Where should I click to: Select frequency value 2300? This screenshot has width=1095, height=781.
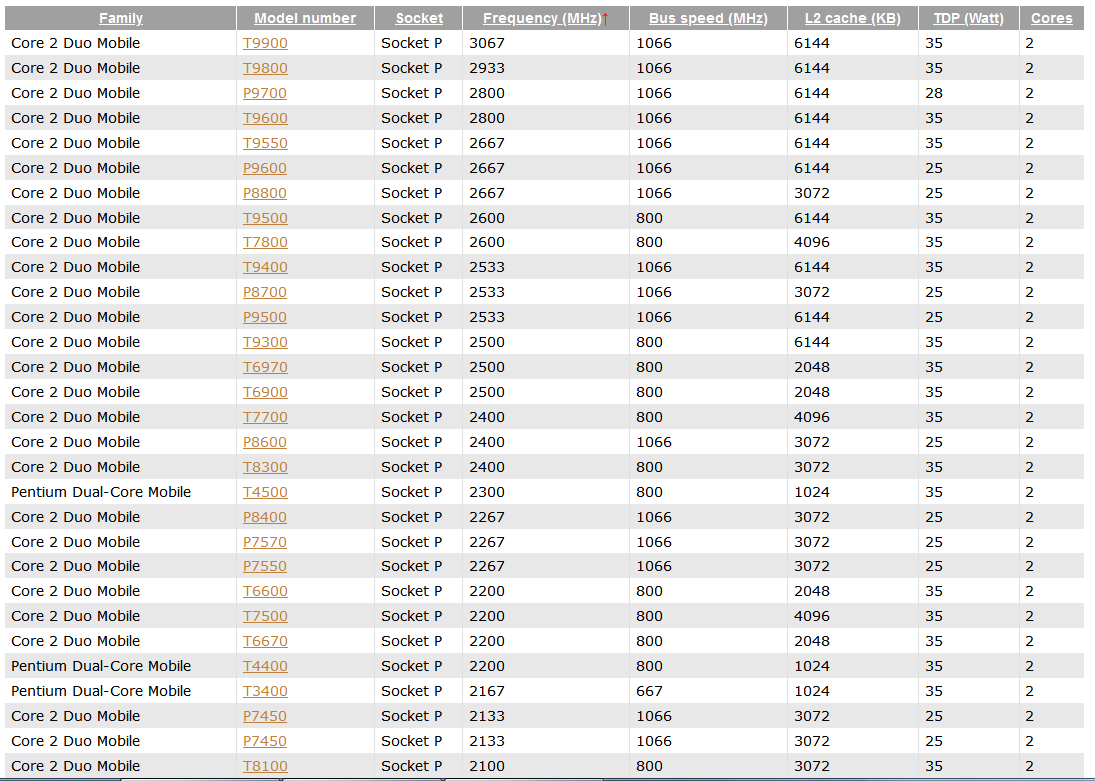pyautogui.click(x=487, y=492)
